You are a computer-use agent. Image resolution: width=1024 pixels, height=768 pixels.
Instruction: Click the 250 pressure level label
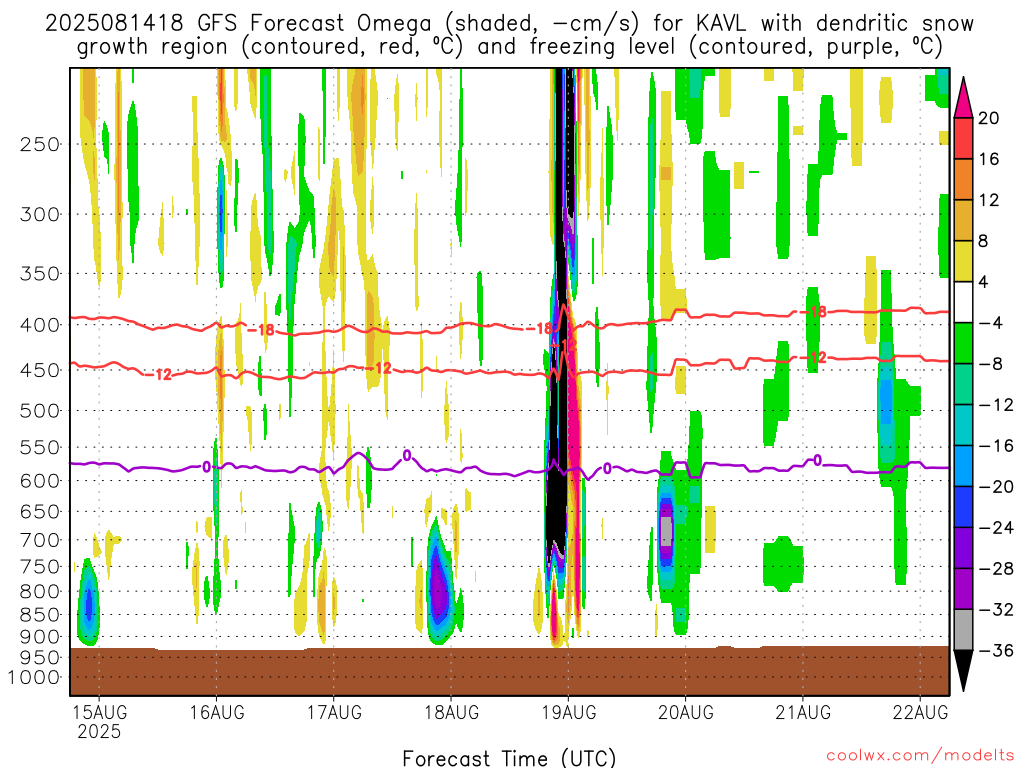click(x=40, y=144)
